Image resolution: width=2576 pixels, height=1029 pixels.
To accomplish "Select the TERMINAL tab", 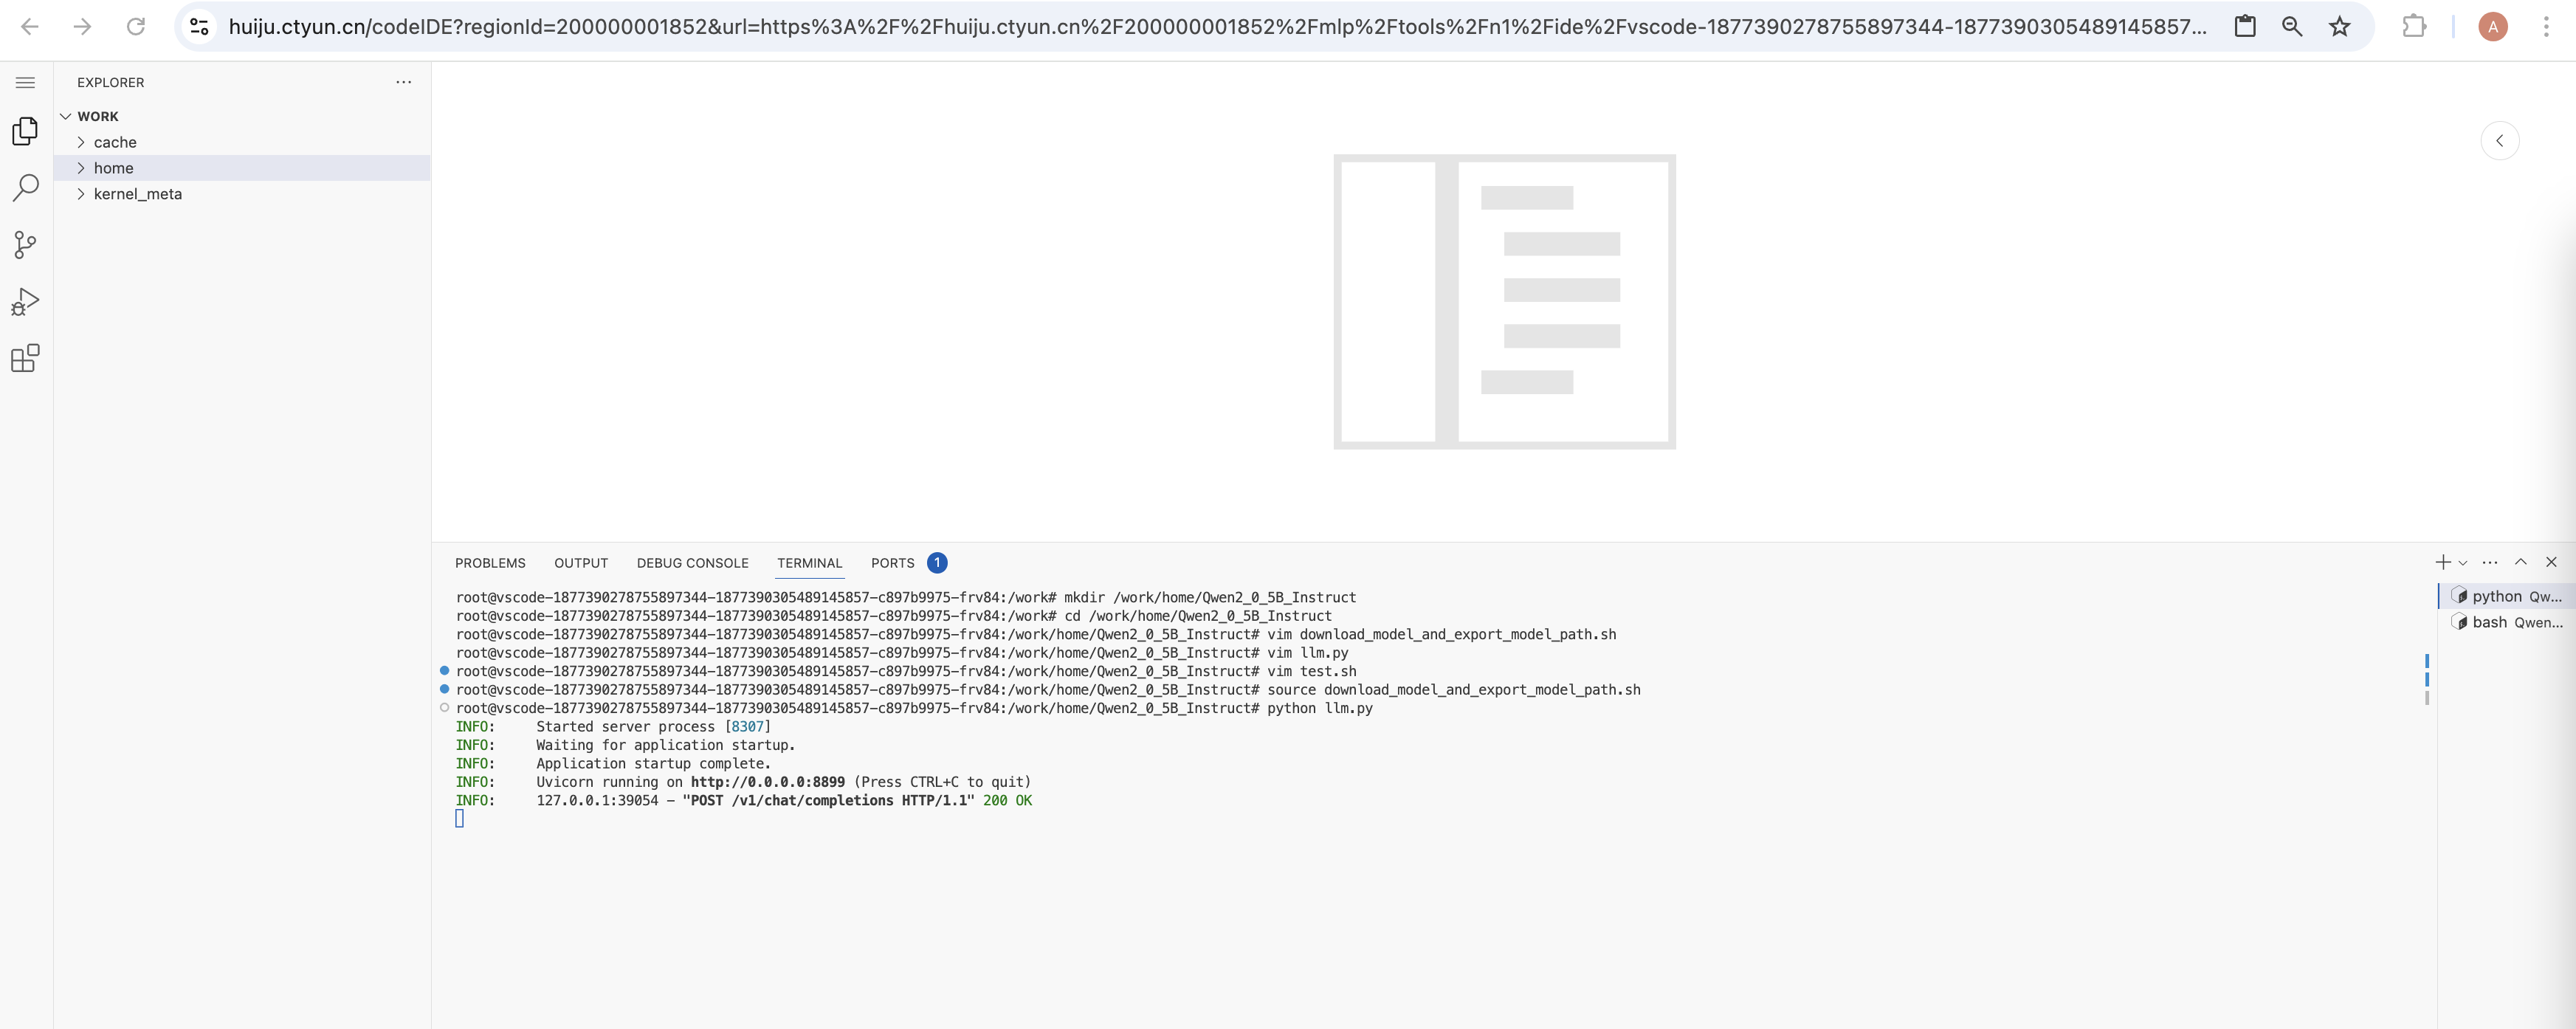I will (x=810, y=563).
